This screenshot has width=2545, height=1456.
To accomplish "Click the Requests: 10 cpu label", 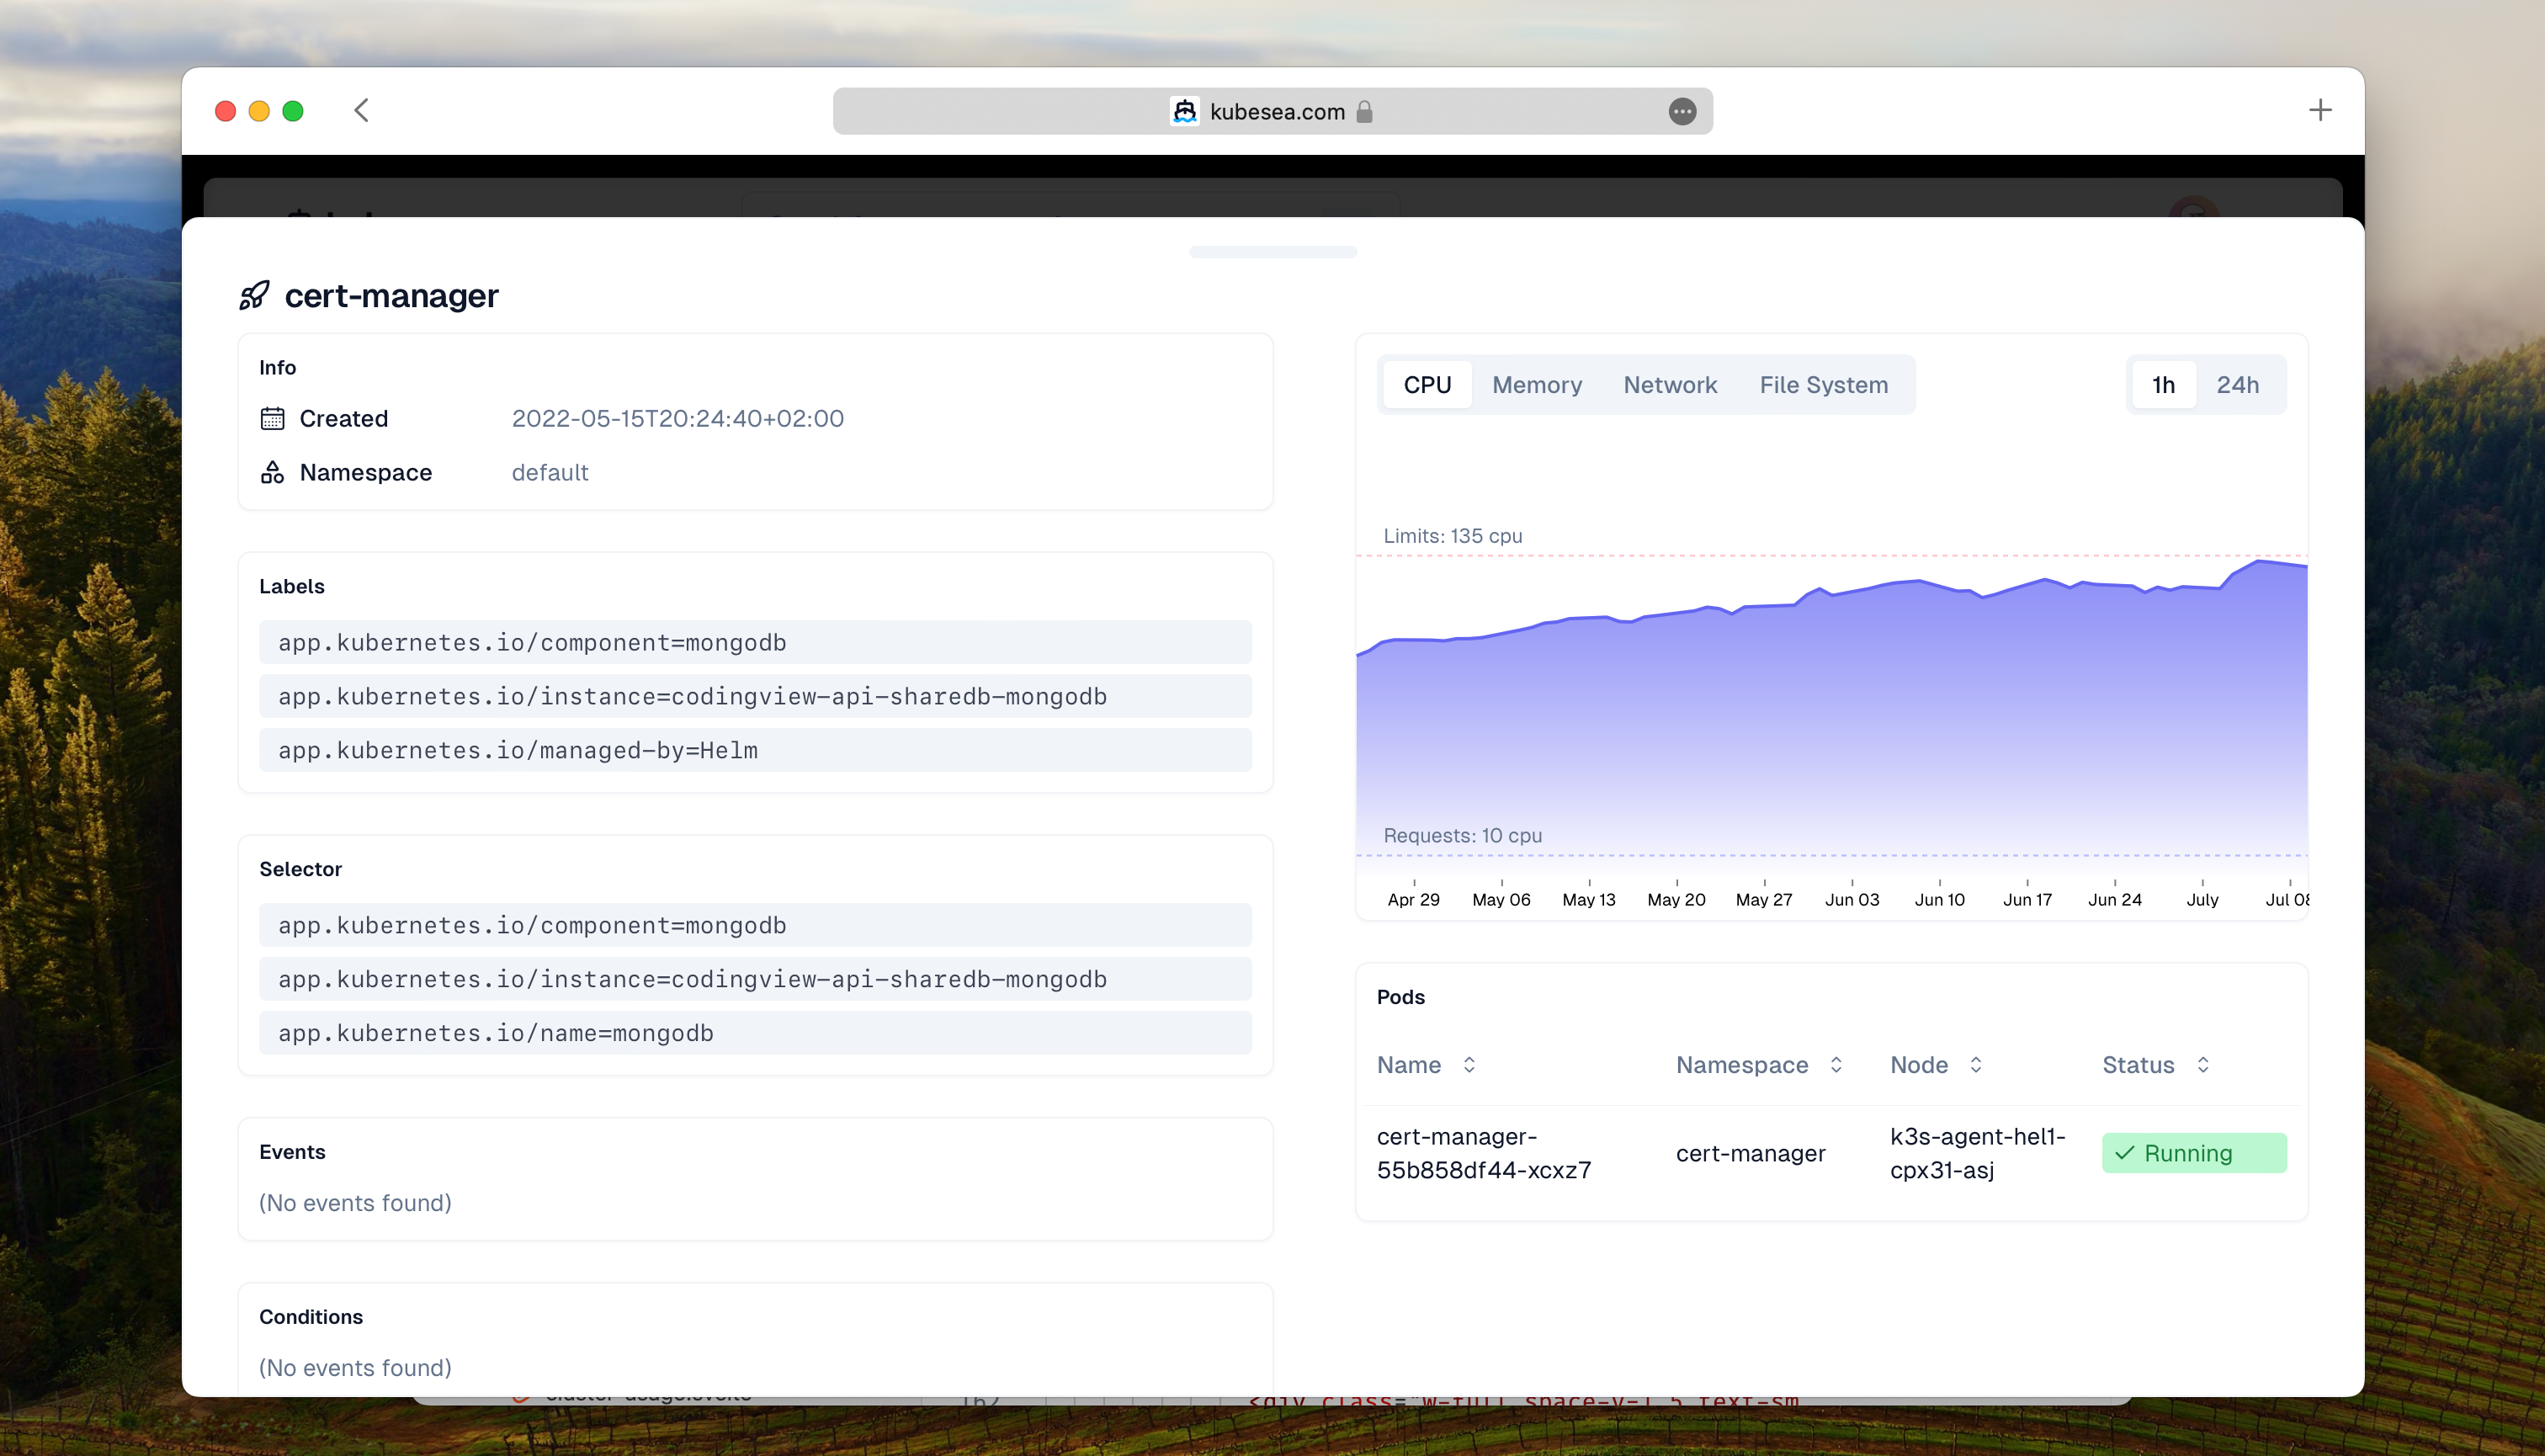I will [1462, 835].
